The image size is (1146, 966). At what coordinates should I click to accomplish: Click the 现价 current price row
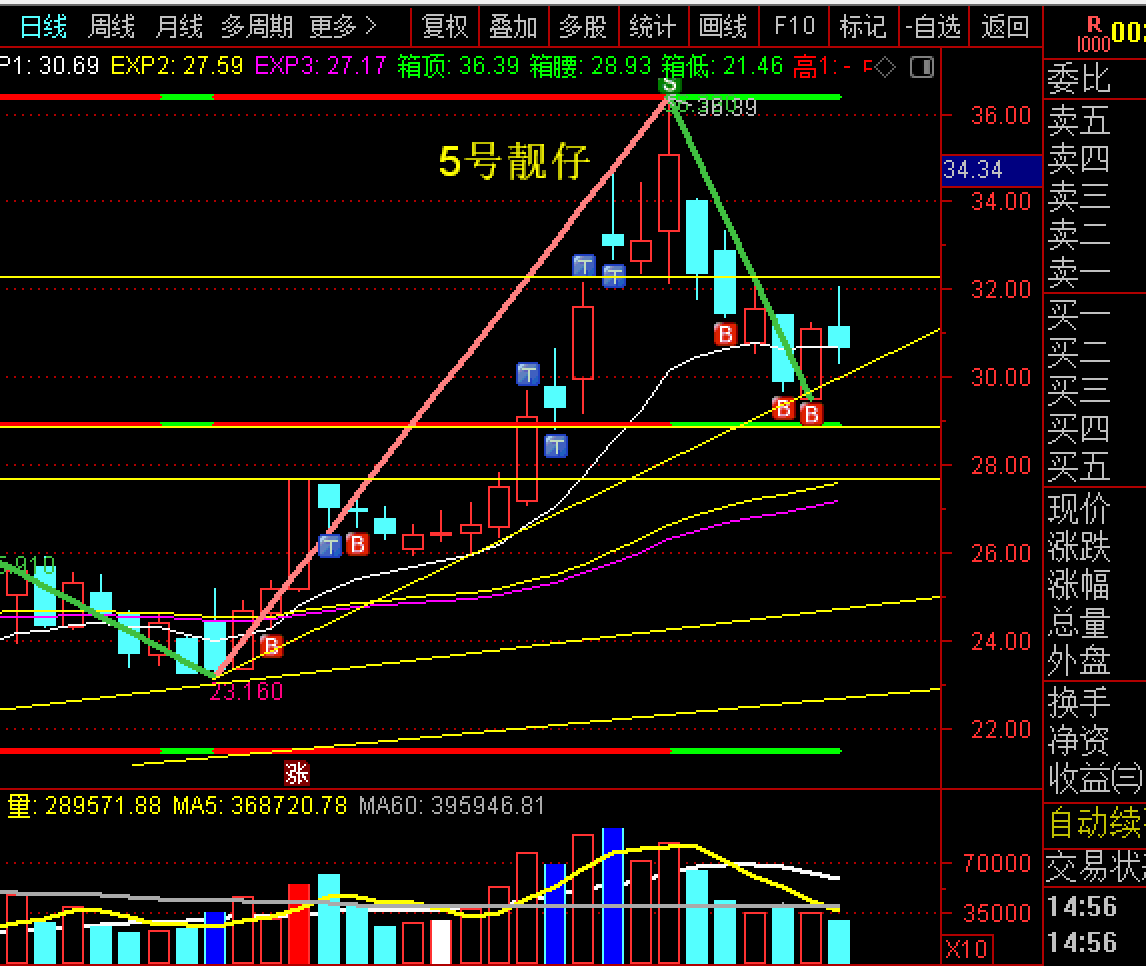[x=1094, y=509]
